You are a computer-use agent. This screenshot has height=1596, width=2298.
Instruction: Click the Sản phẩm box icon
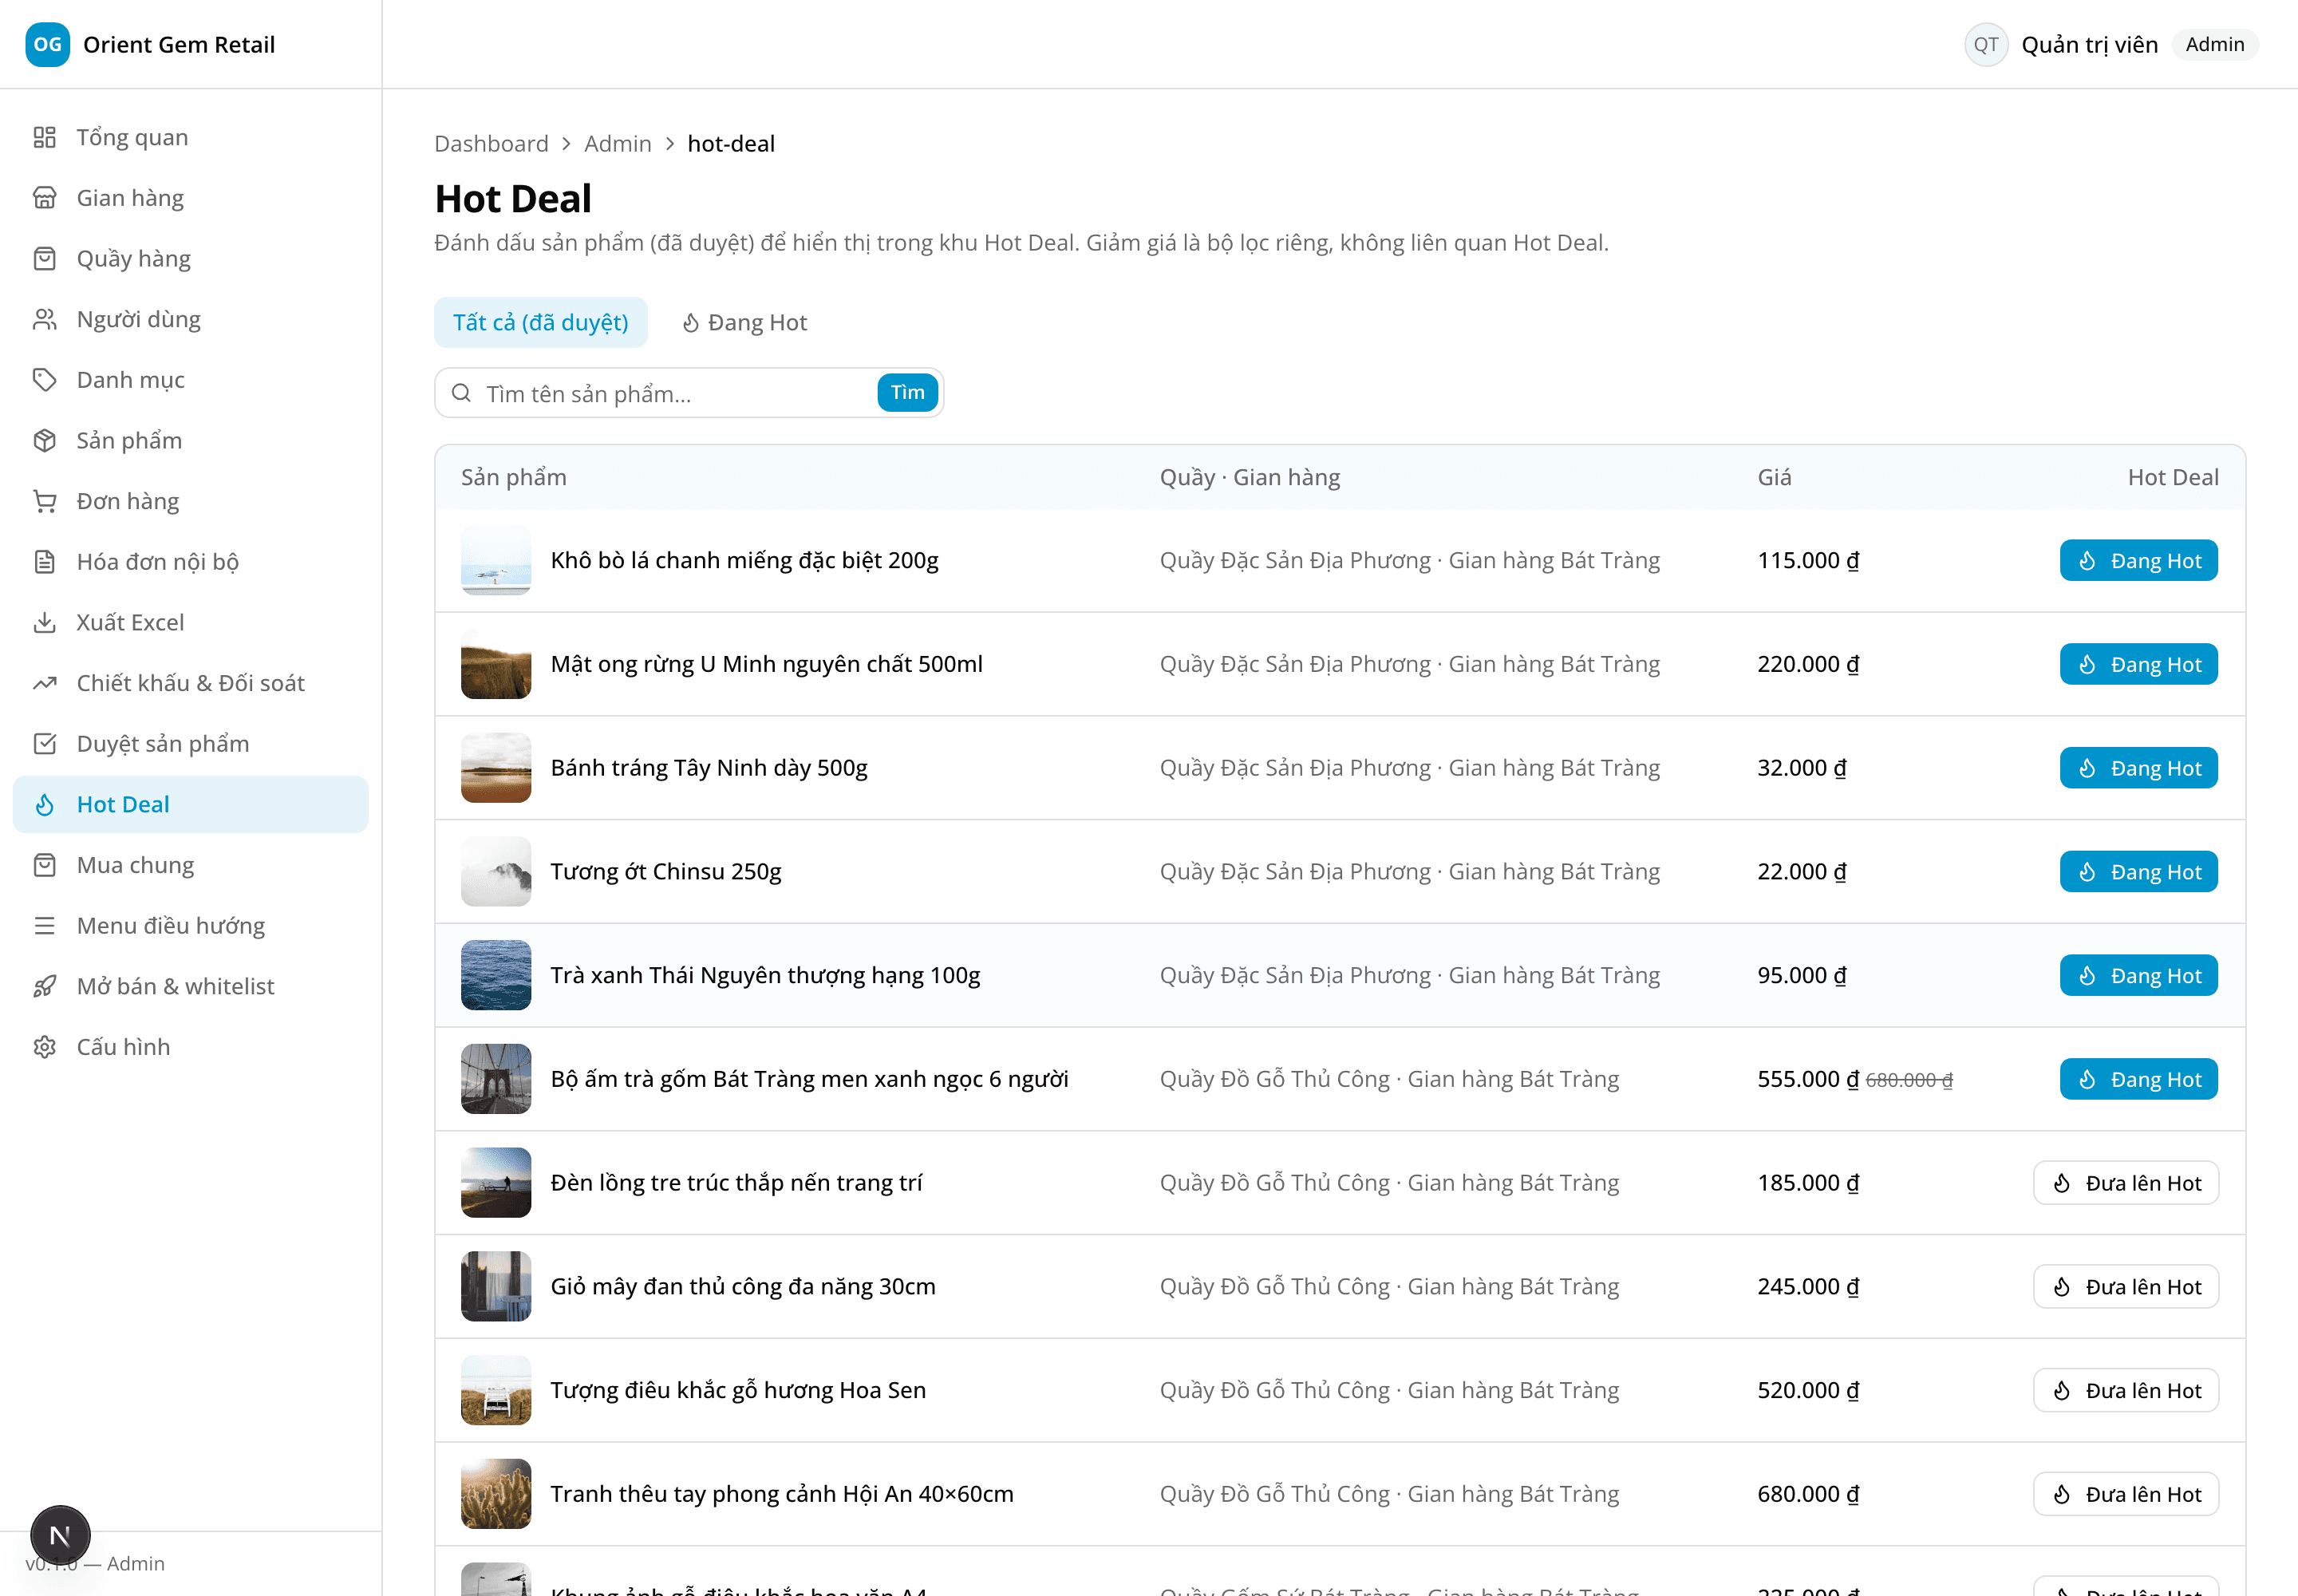[x=44, y=440]
